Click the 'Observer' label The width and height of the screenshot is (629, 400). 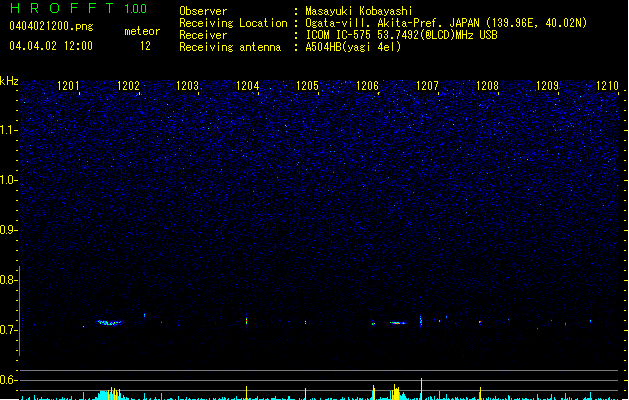203,11
